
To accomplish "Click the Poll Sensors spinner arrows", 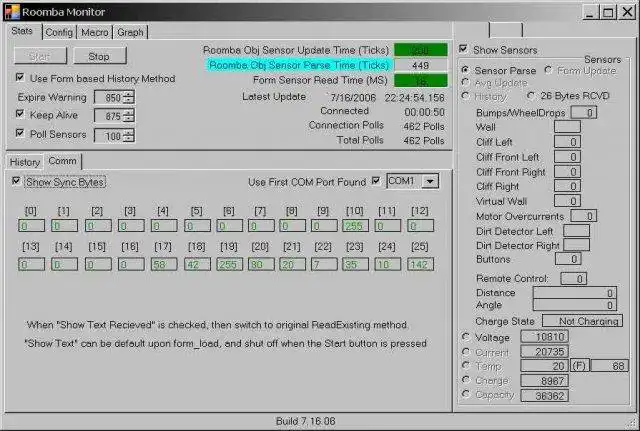I will pyautogui.click(x=129, y=136).
